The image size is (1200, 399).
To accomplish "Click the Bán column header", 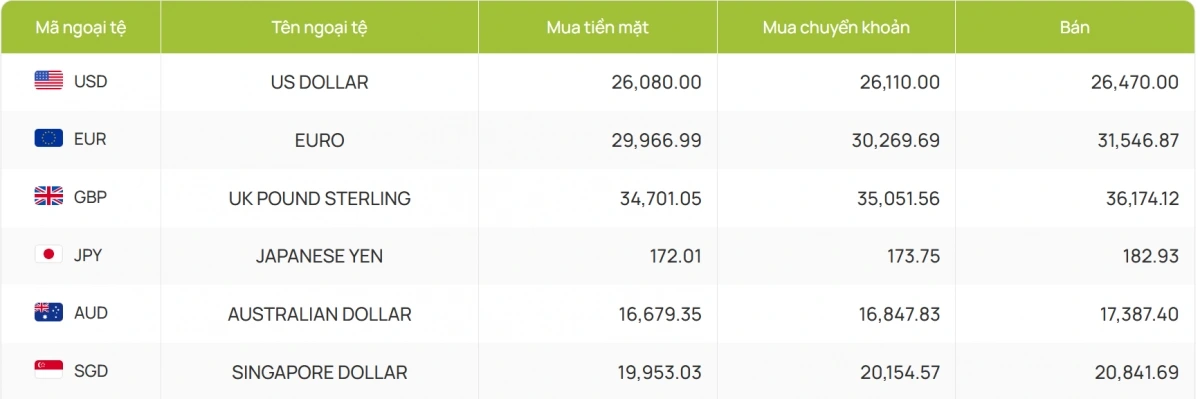I will (x=1075, y=28).
